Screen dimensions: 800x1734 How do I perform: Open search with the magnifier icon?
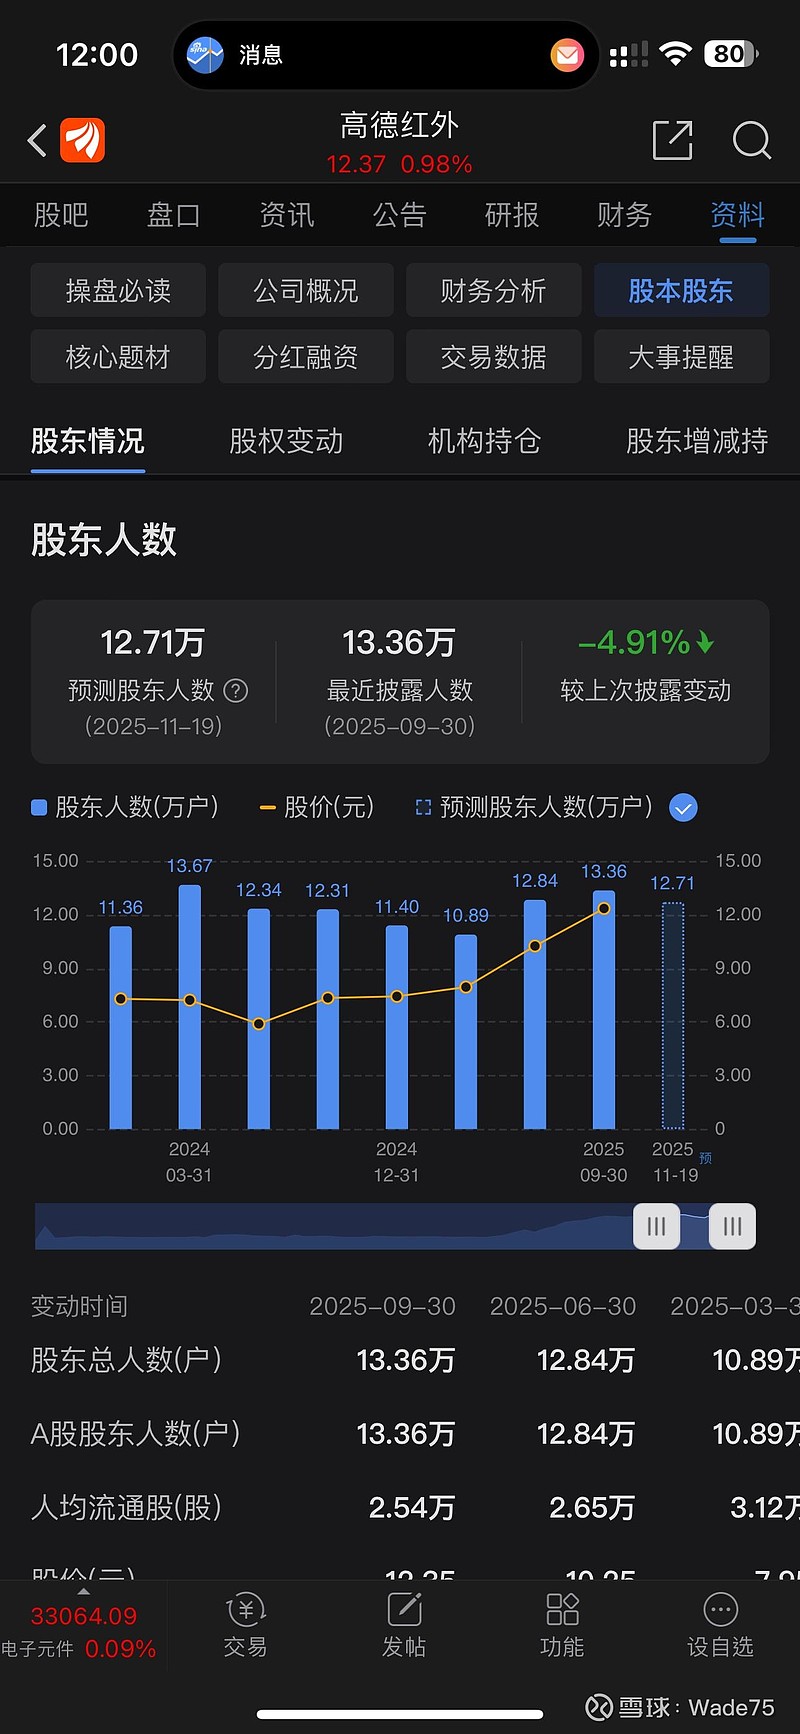pos(751,140)
